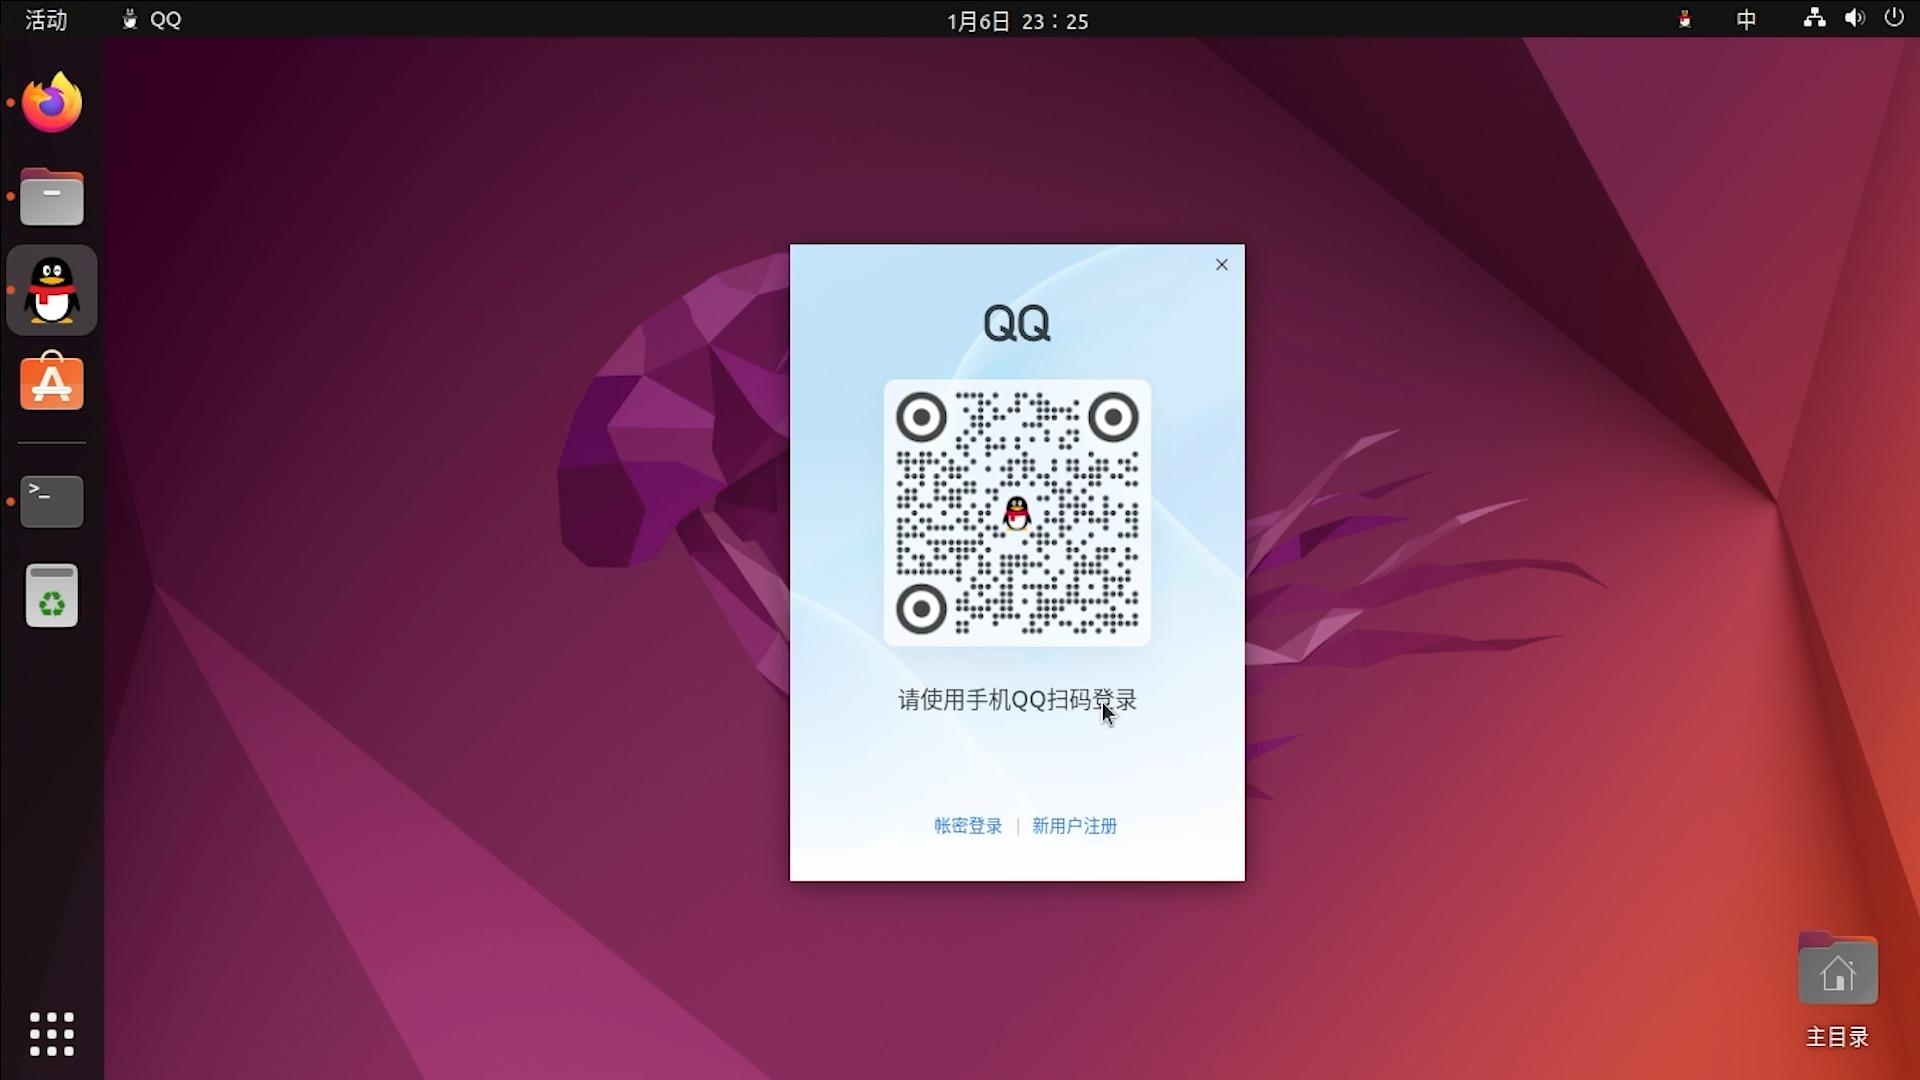Open Firefox from the dock
The height and width of the screenshot is (1080, 1920).
tap(52, 102)
